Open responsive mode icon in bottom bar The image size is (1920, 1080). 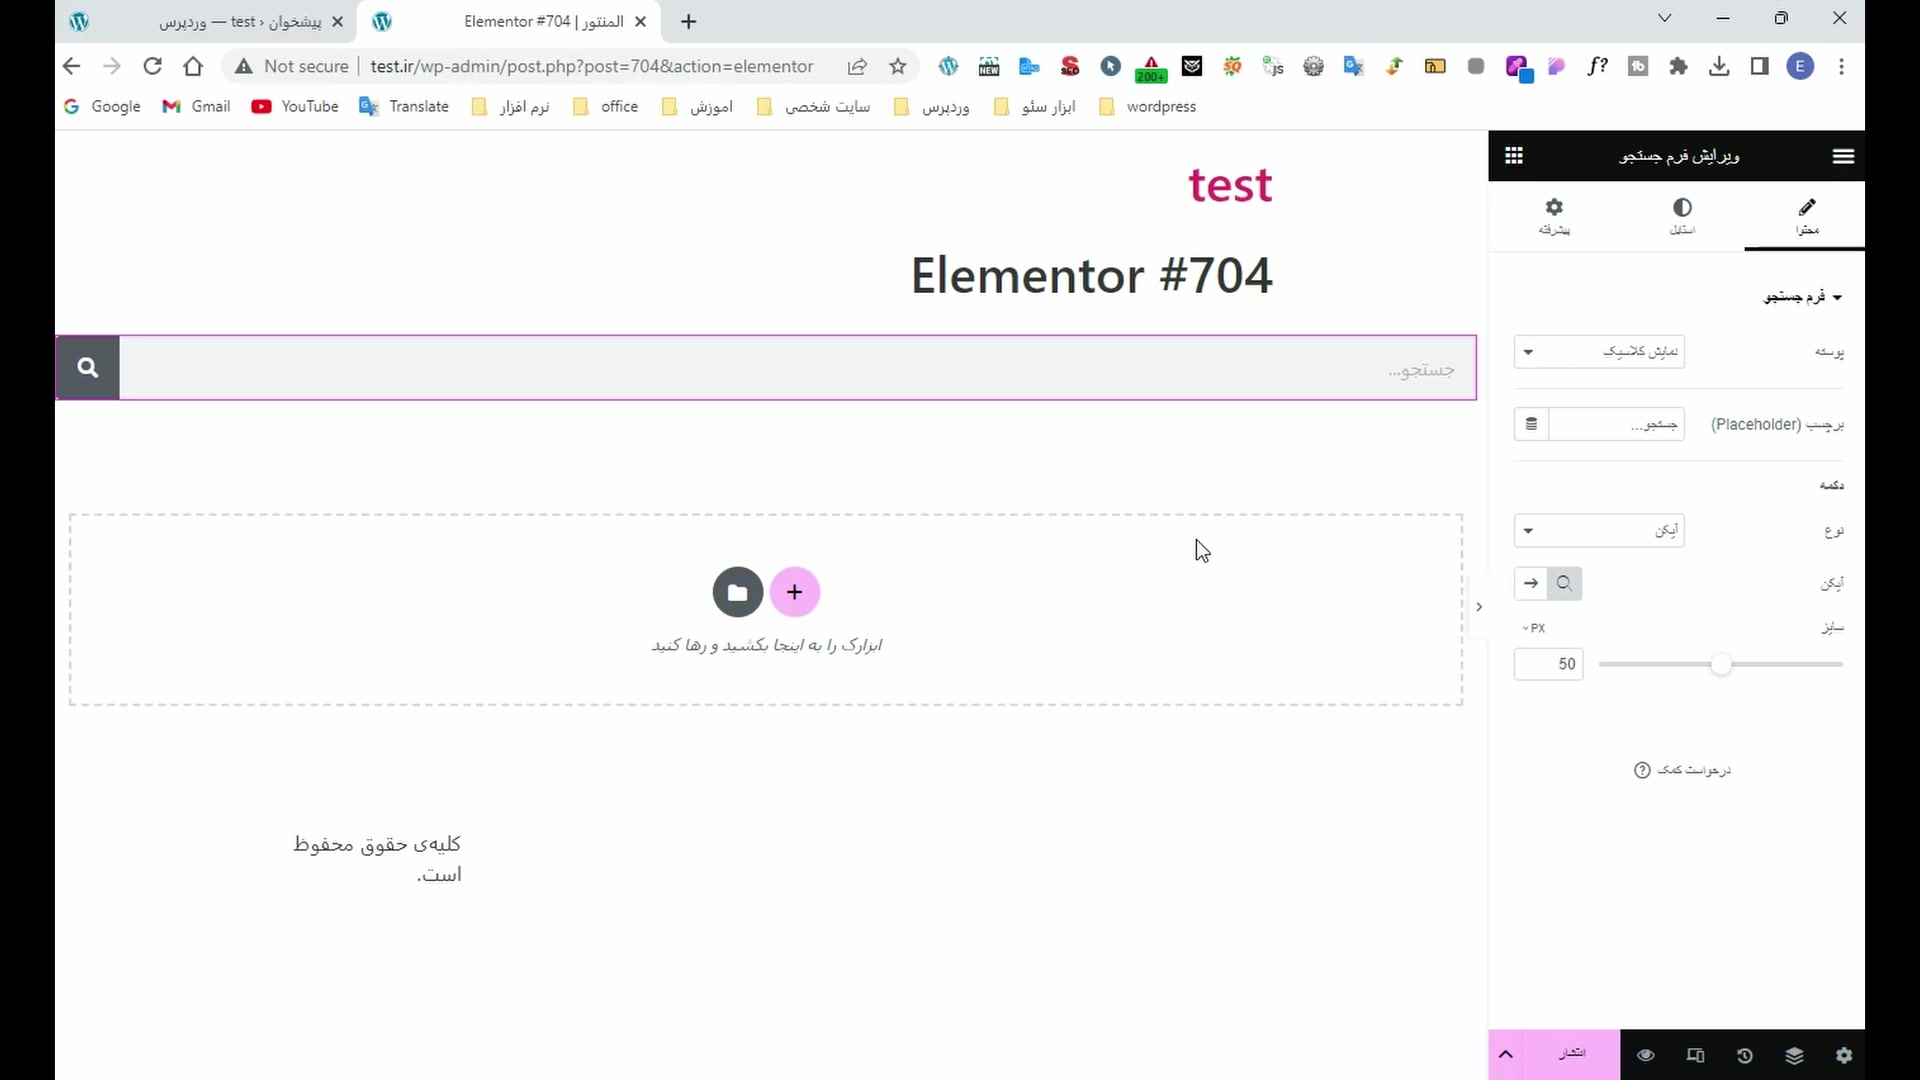click(x=1695, y=1055)
